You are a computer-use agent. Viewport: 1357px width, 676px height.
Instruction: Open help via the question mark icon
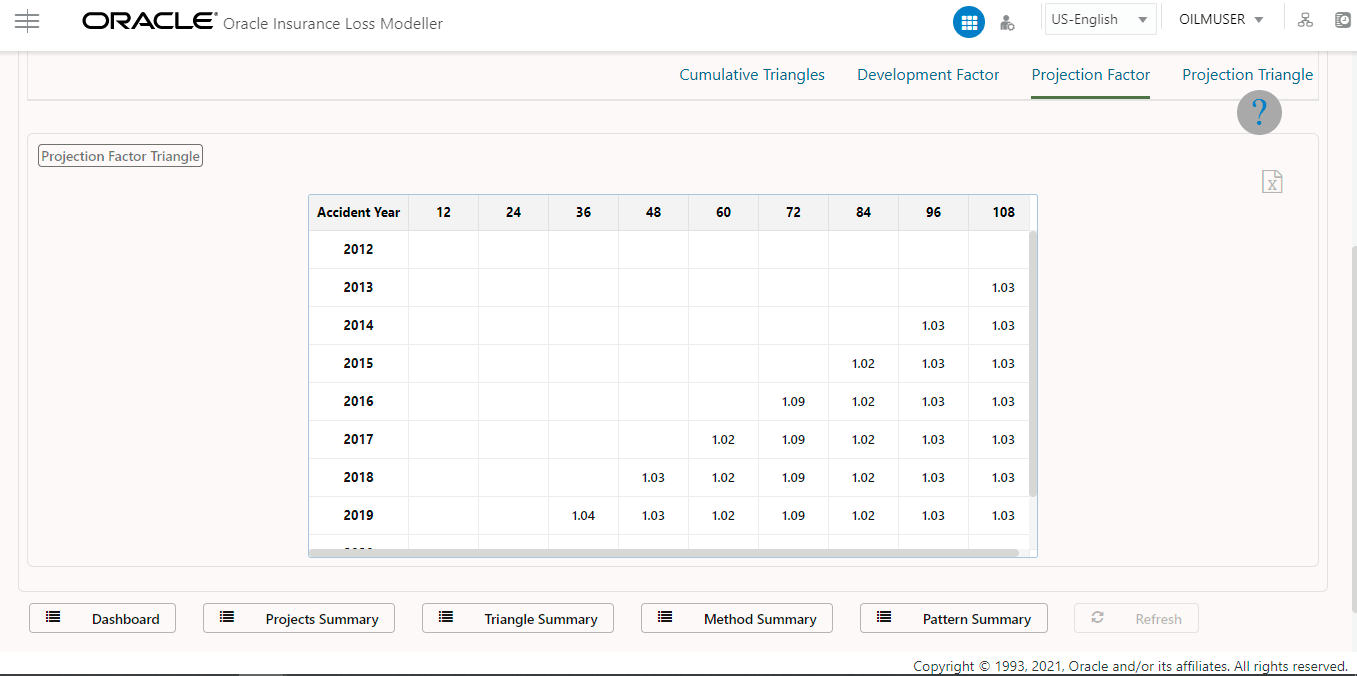click(1259, 112)
